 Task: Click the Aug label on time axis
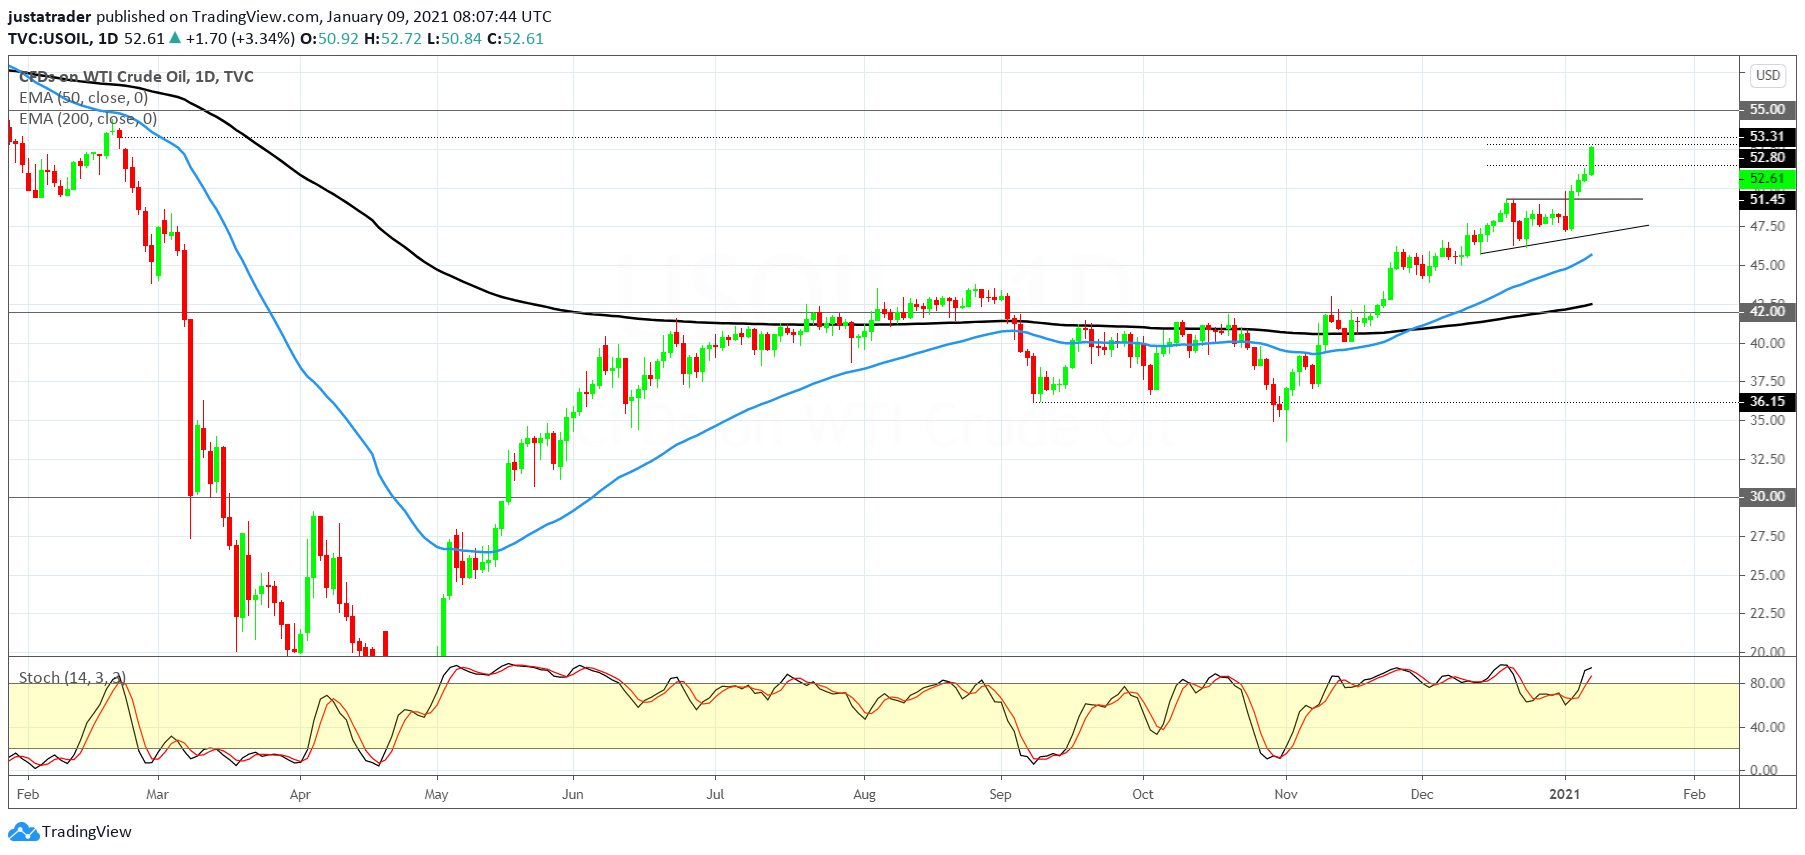(864, 795)
